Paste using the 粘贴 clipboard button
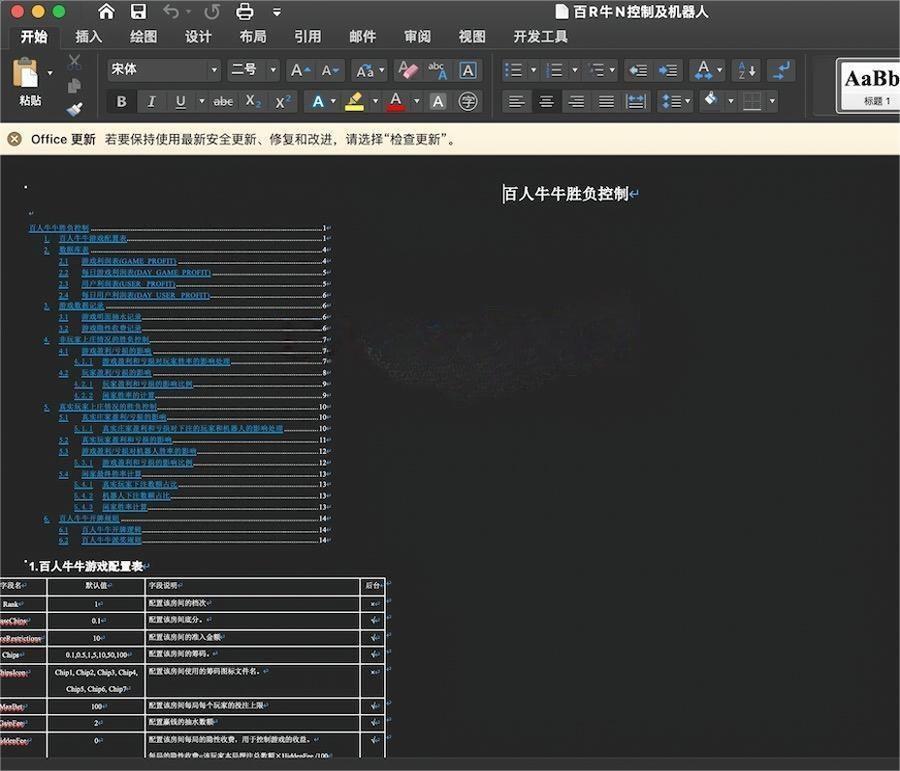Image resolution: width=900 pixels, height=771 pixels. pos(27,82)
